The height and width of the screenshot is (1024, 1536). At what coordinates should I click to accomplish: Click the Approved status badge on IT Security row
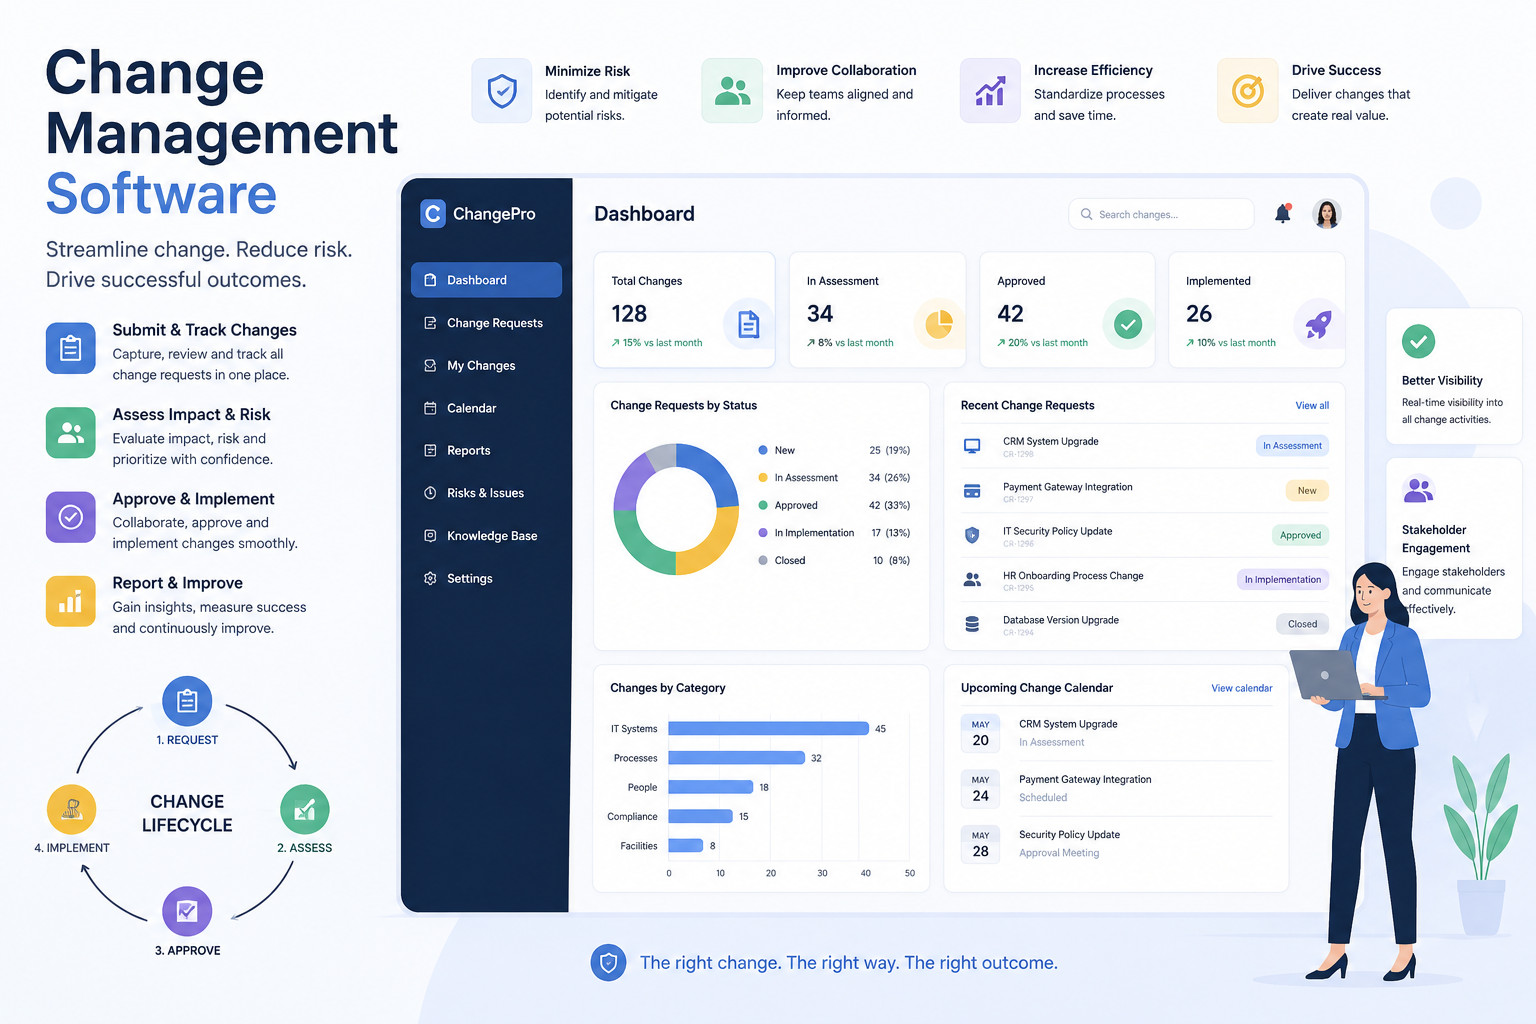pyautogui.click(x=1300, y=535)
